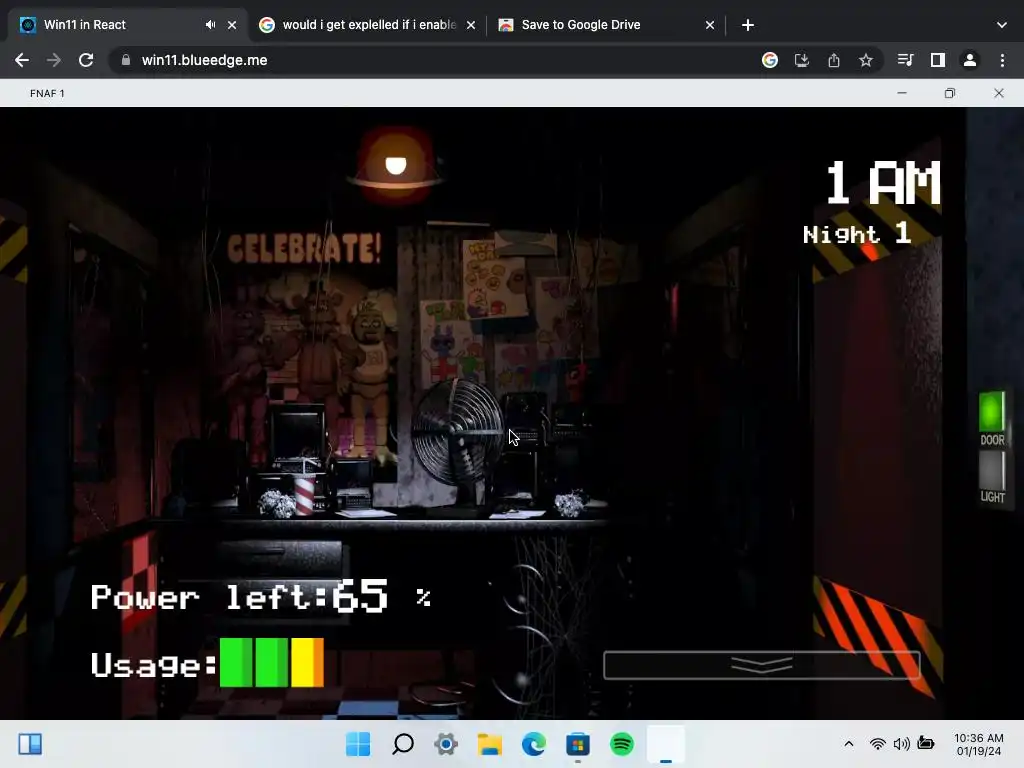Minimize the FNAF 1 window
1024x768 pixels.
click(x=902, y=93)
